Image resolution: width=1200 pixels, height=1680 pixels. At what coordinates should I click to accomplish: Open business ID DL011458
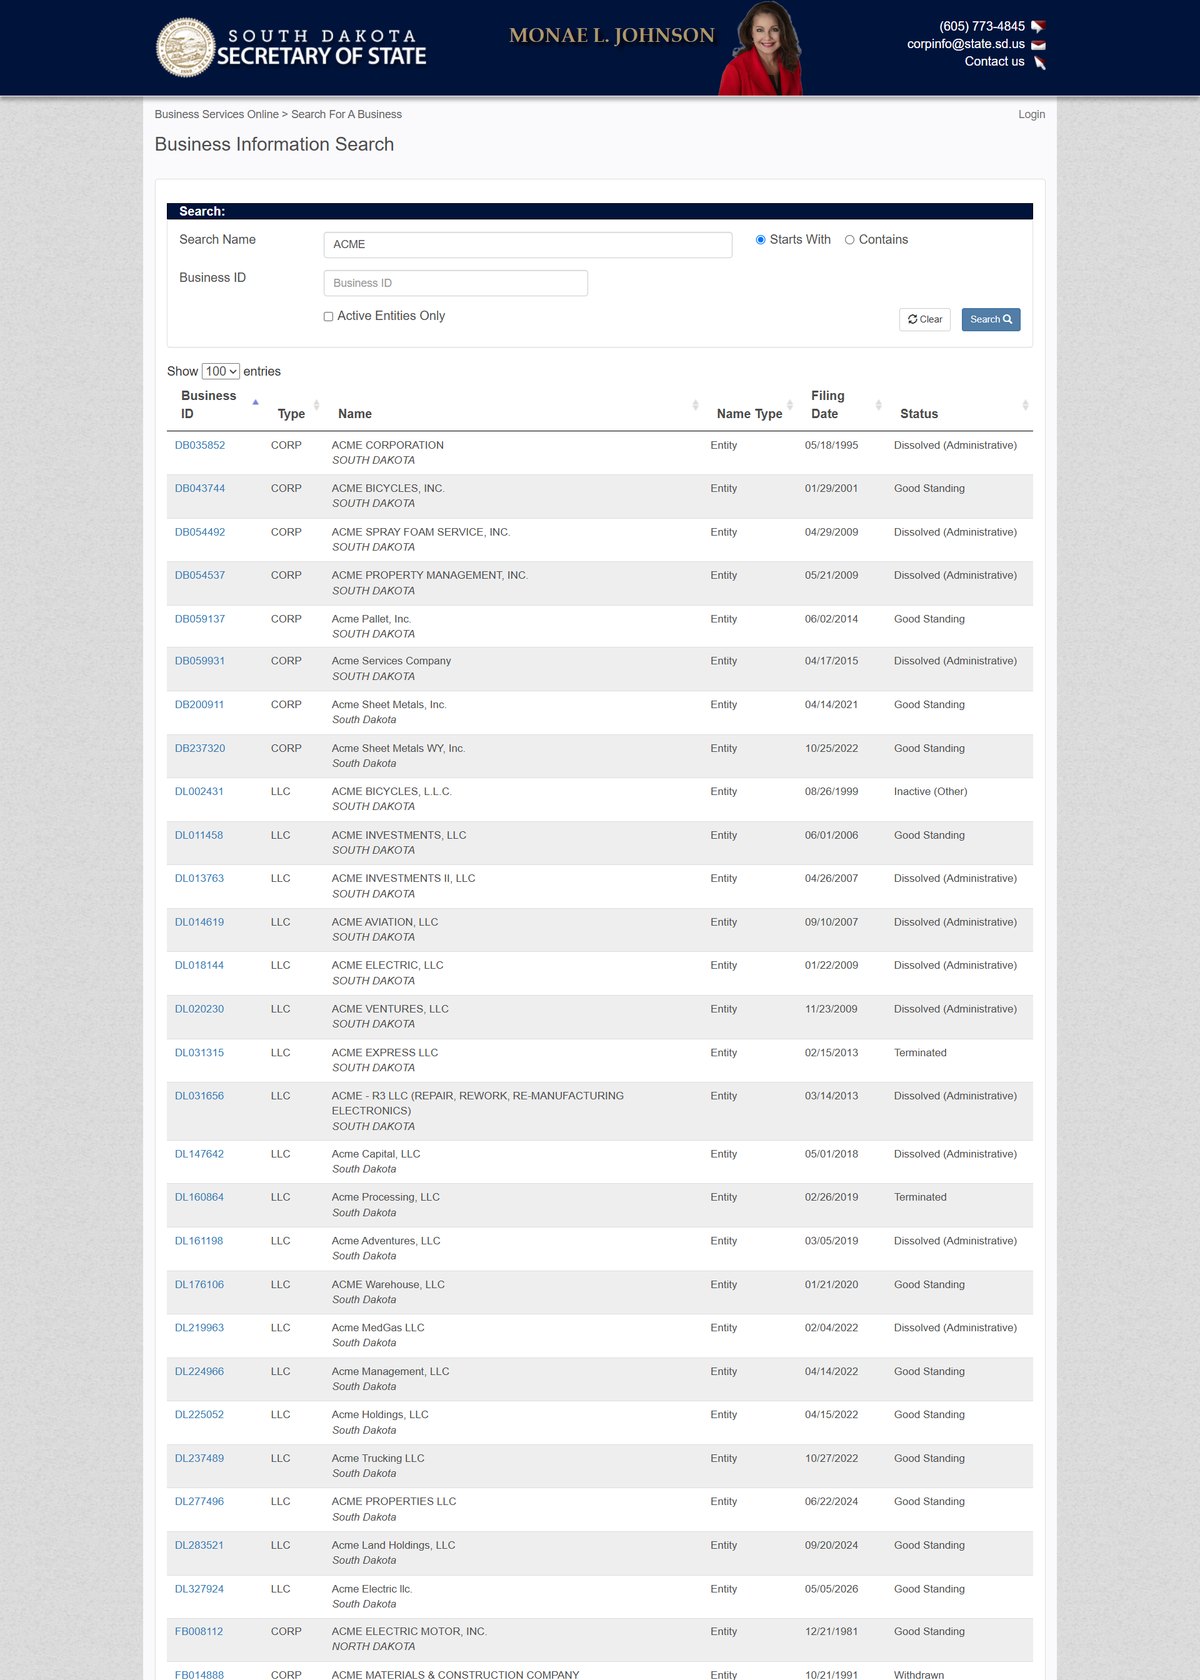[199, 835]
